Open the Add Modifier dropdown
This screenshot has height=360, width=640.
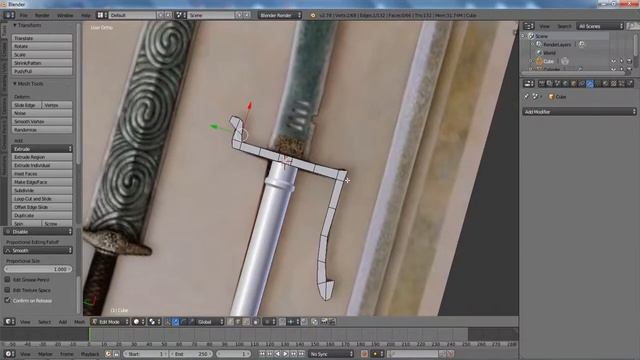pos(579,111)
